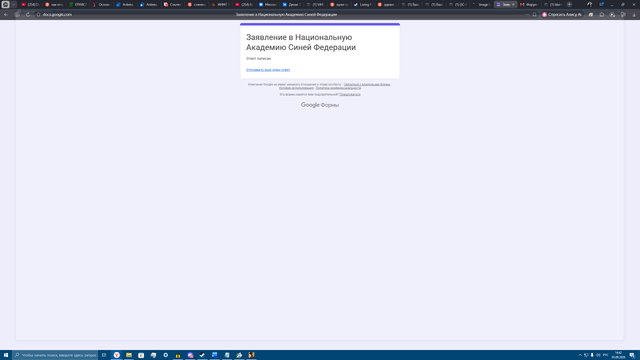Switch to the 'Image' tab

481,4
